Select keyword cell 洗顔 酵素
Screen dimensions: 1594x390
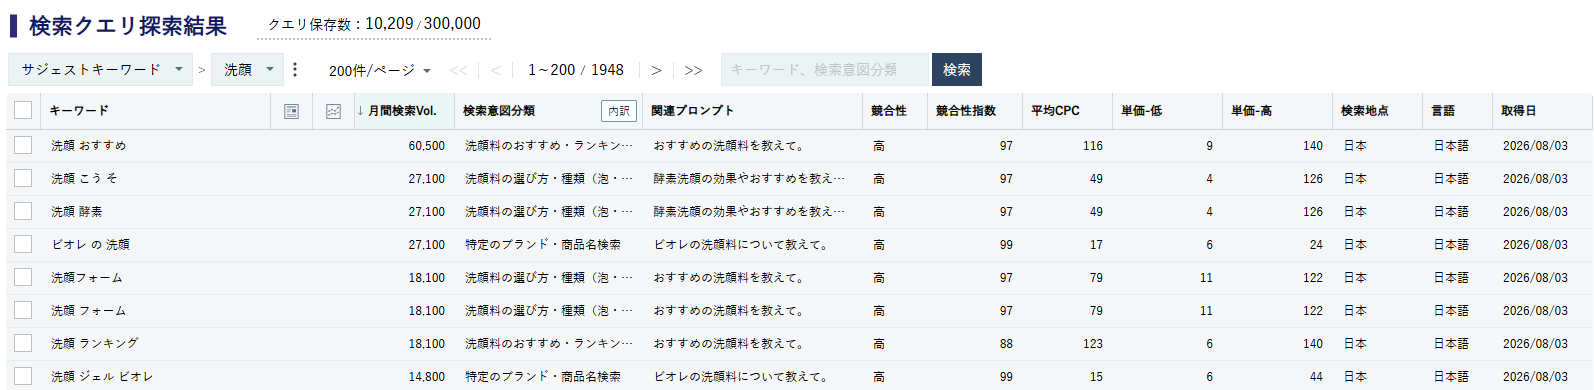click(x=77, y=212)
